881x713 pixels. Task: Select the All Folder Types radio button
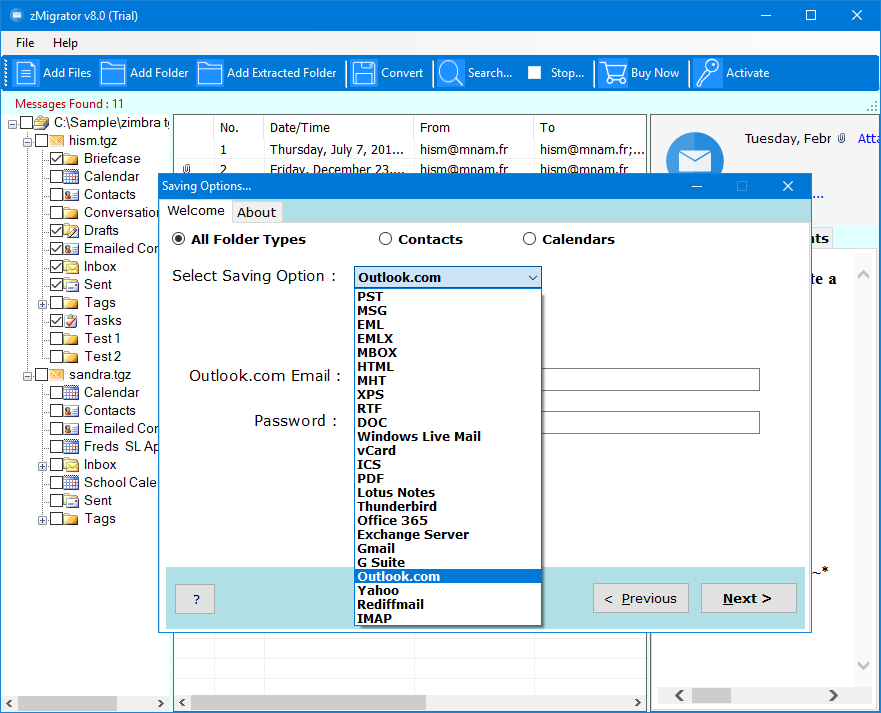[x=178, y=239]
